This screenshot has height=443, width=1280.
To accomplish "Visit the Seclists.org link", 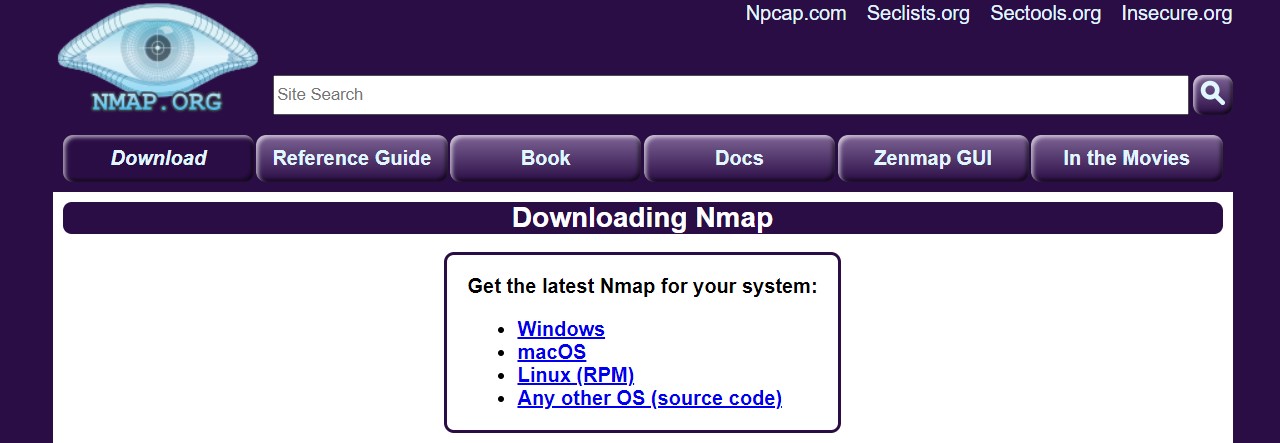I will pyautogui.click(x=918, y=13).
